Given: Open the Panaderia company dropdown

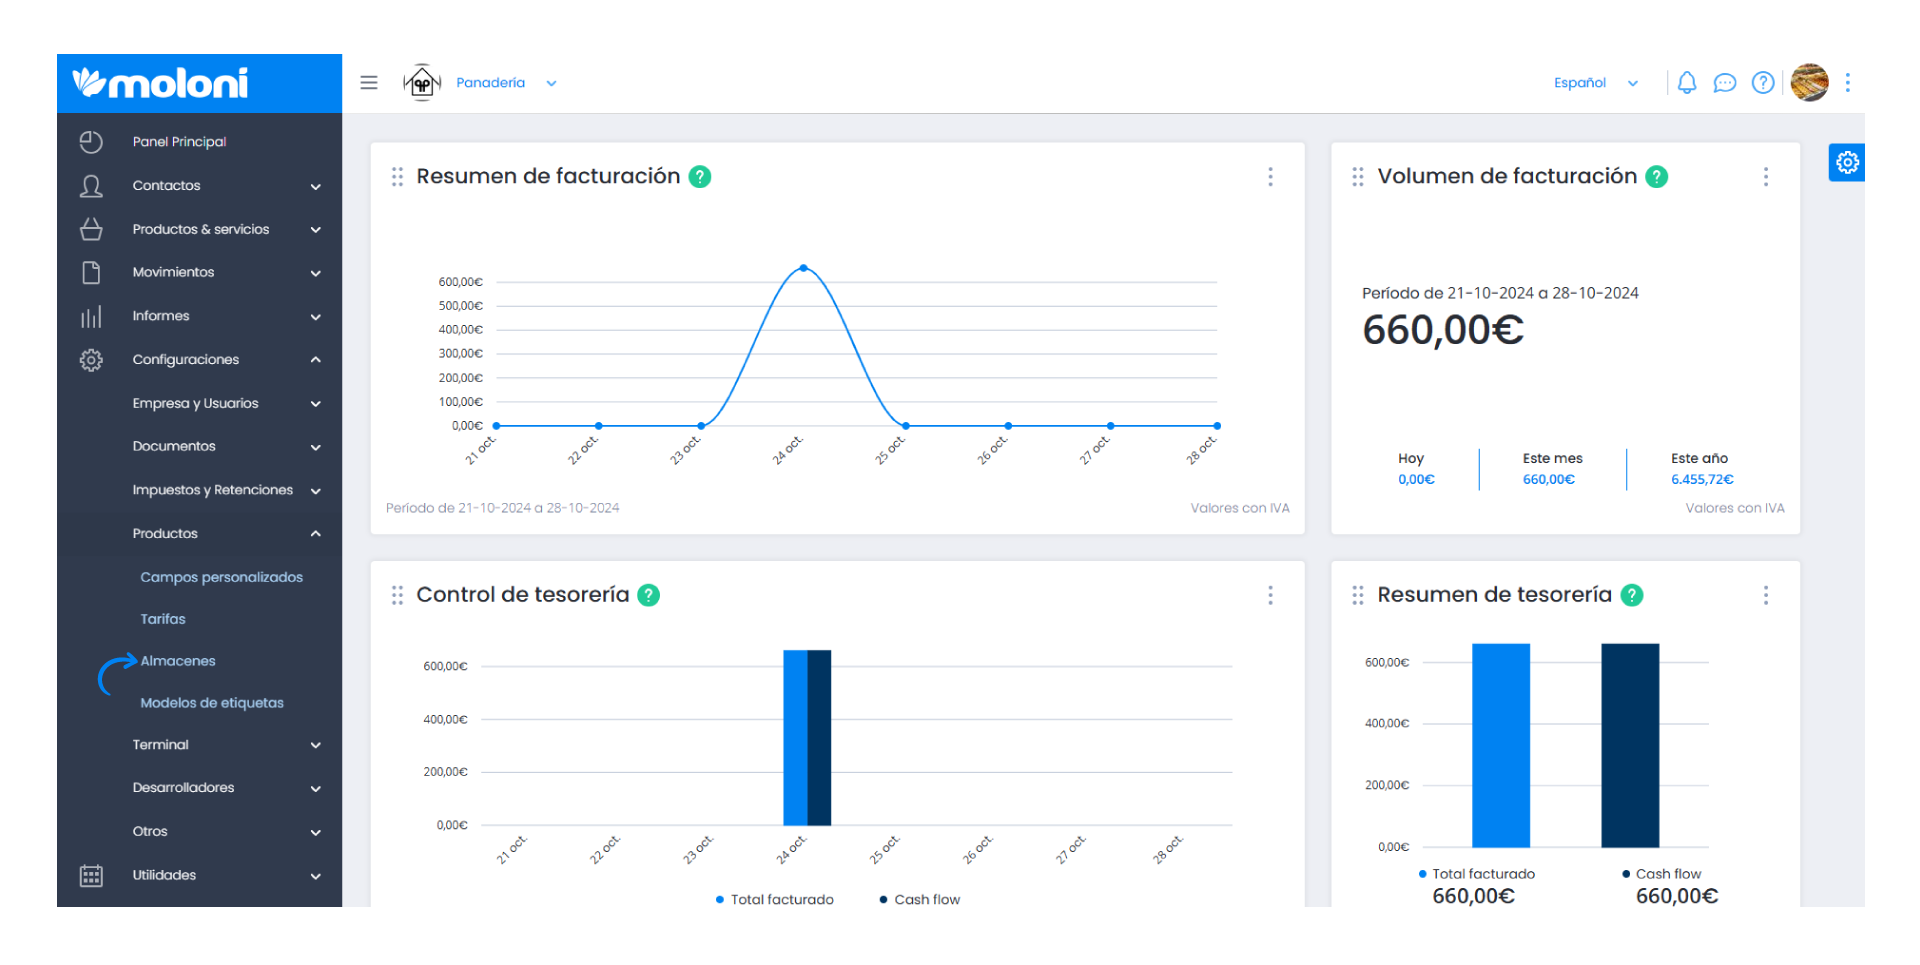Looking at the screenshot, I should pyautogui.click(x=506, y=83).
